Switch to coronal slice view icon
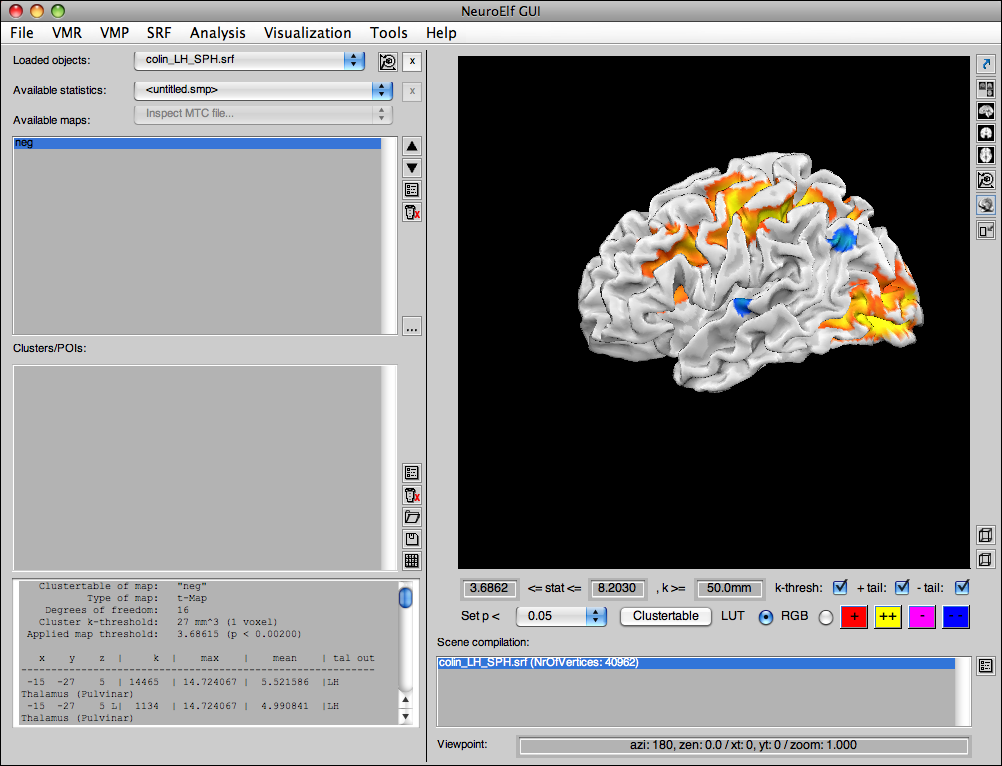Viewport: 1002px width, 766px height. pyautogui.click(x=986, y=133)
